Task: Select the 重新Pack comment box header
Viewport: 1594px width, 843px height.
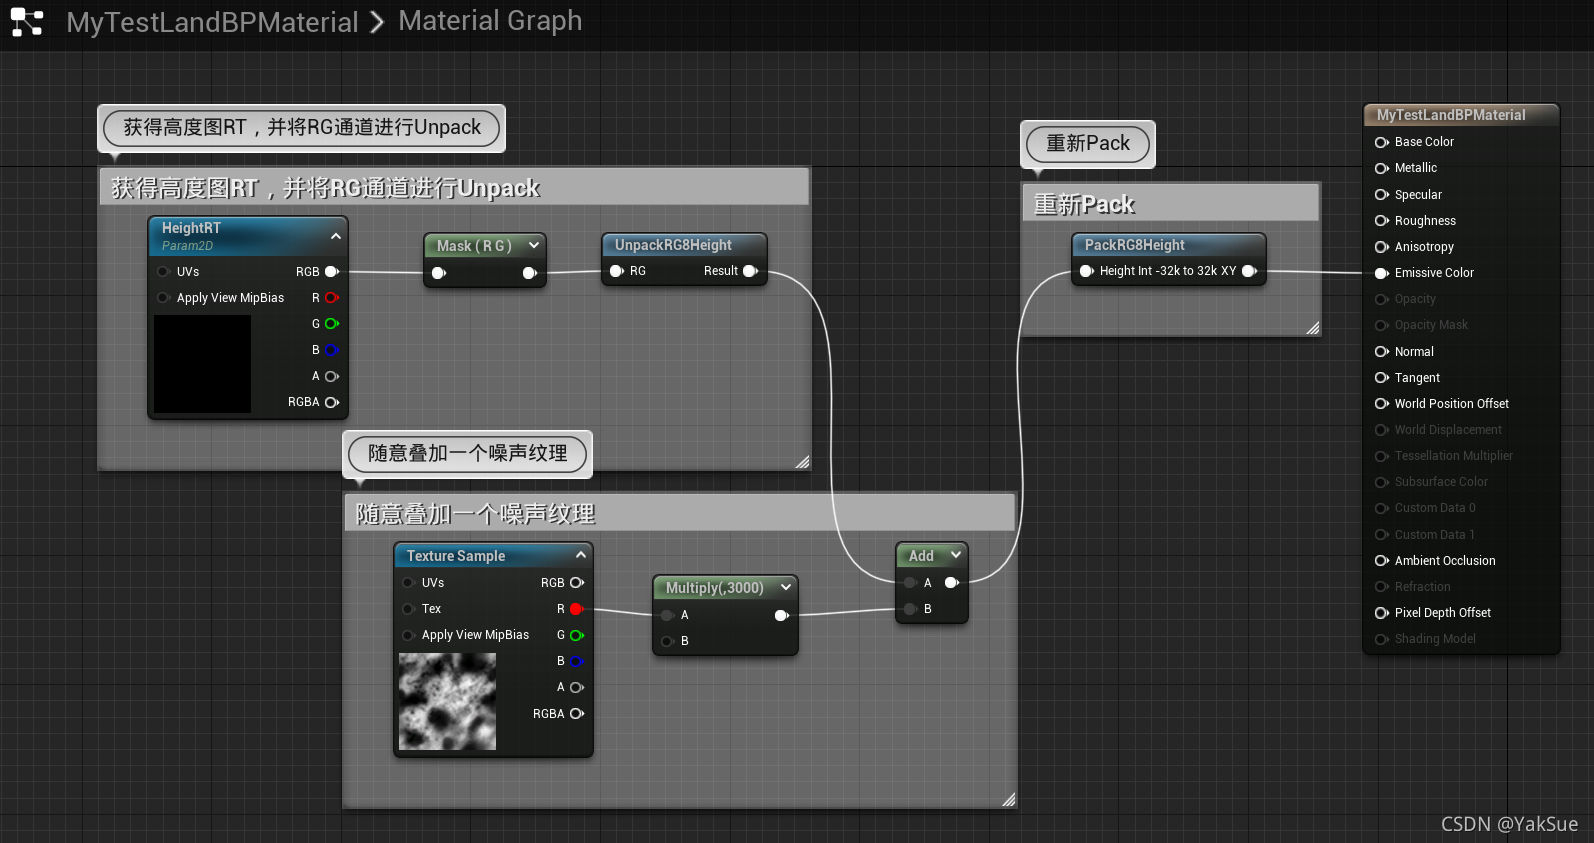Action: [1171, 204]
